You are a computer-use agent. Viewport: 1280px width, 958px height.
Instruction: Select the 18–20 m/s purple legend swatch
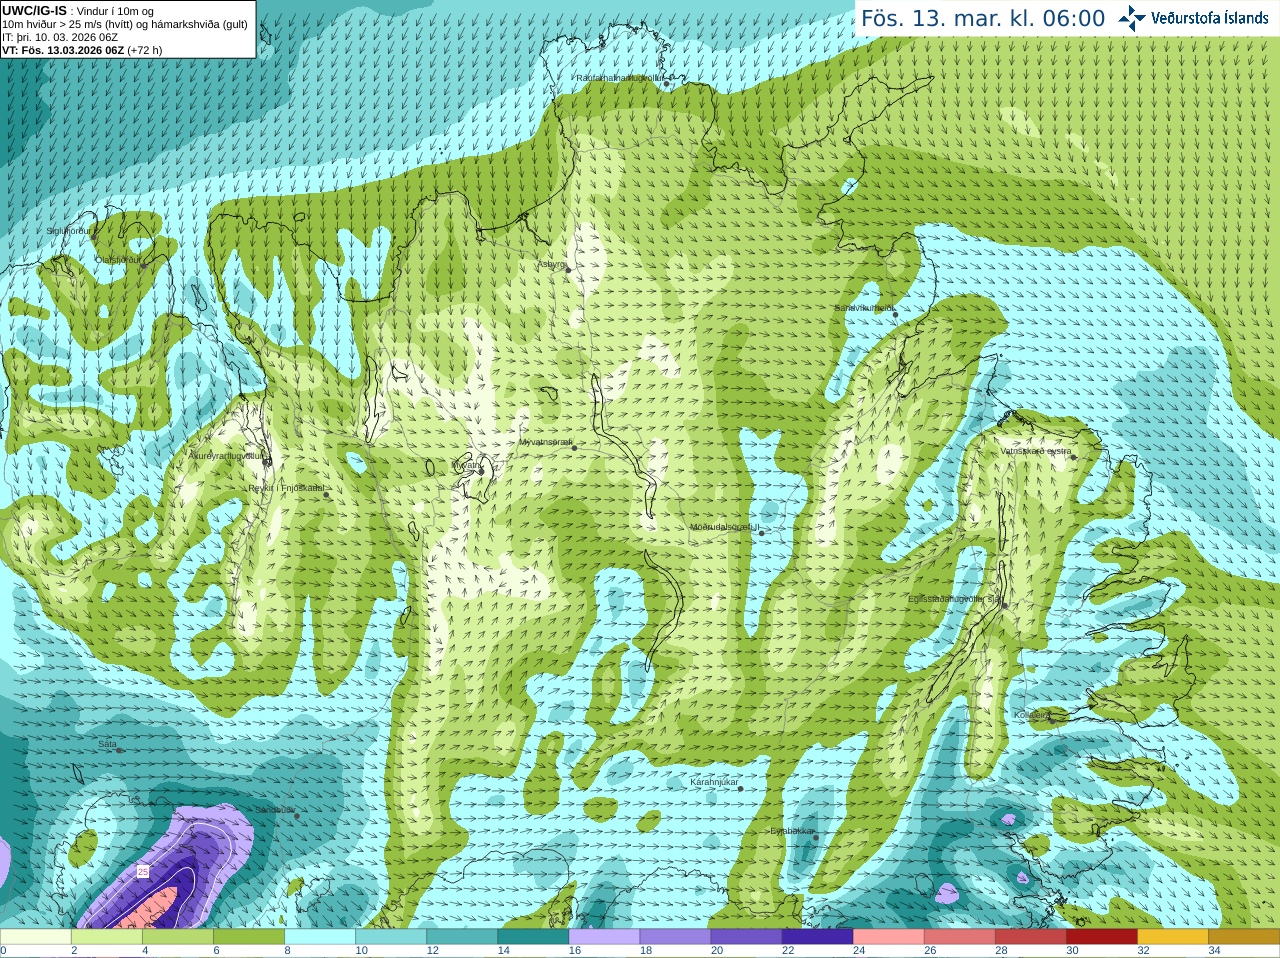[x=675, y=937]
